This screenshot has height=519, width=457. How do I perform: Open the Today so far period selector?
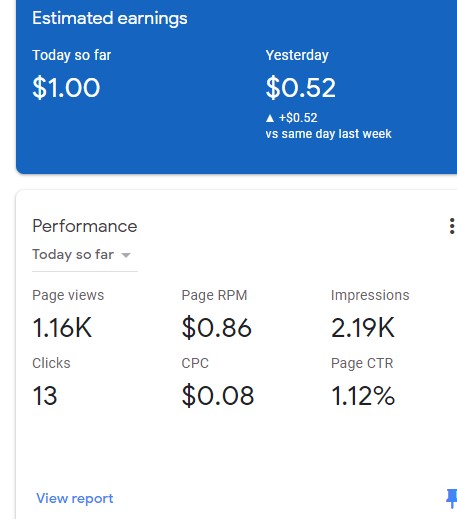coord(85,255)
